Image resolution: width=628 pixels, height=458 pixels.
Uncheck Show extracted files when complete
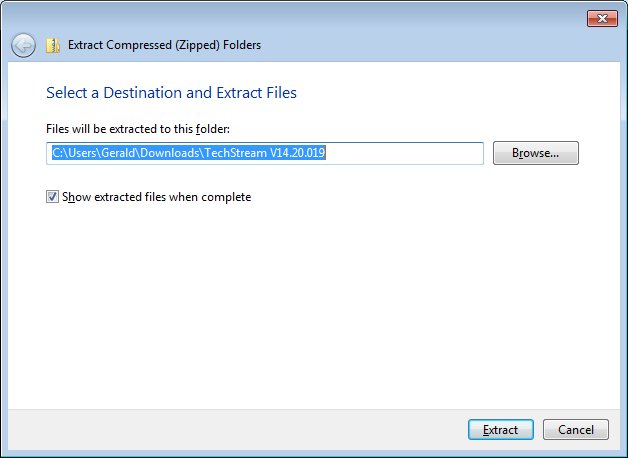[x=52, y=197]
